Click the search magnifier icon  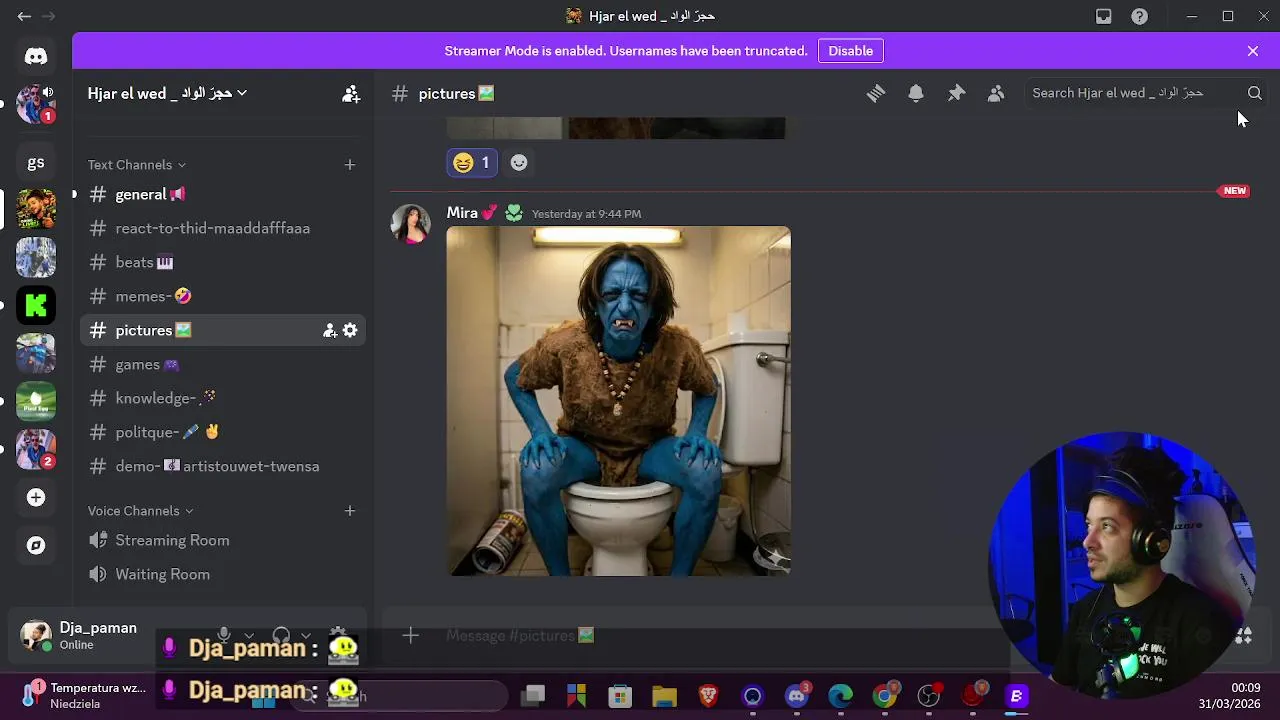point(1255,93)
